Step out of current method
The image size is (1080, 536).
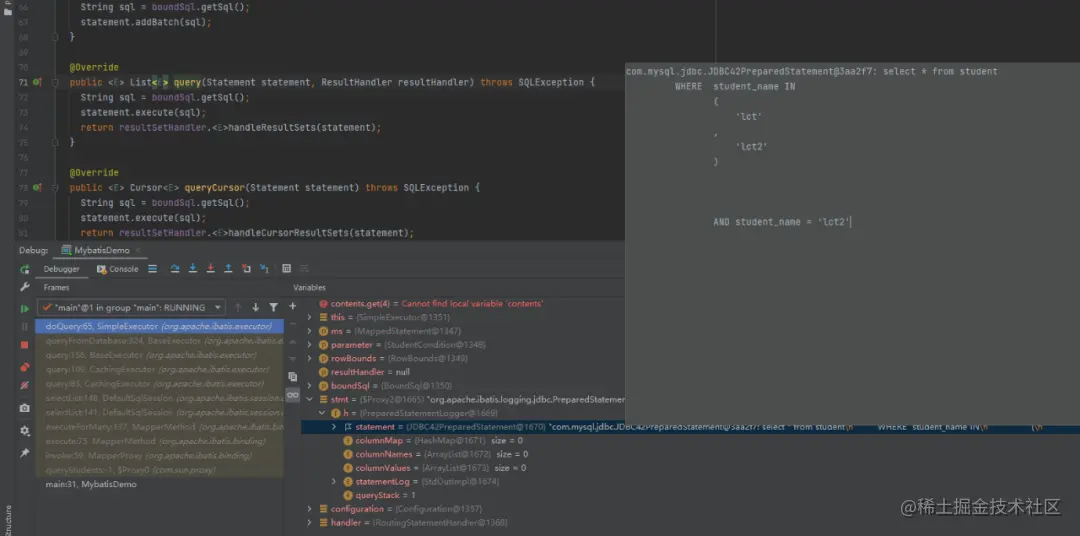tap(229, 269)
